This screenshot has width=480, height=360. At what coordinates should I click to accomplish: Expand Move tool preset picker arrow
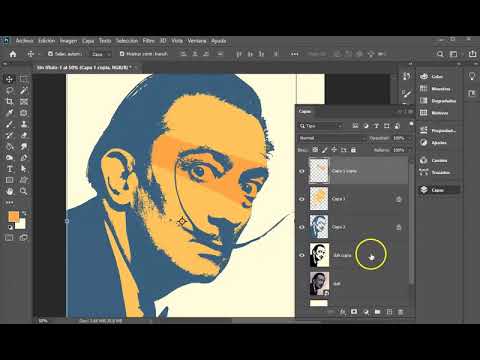(x=39, y=54)
